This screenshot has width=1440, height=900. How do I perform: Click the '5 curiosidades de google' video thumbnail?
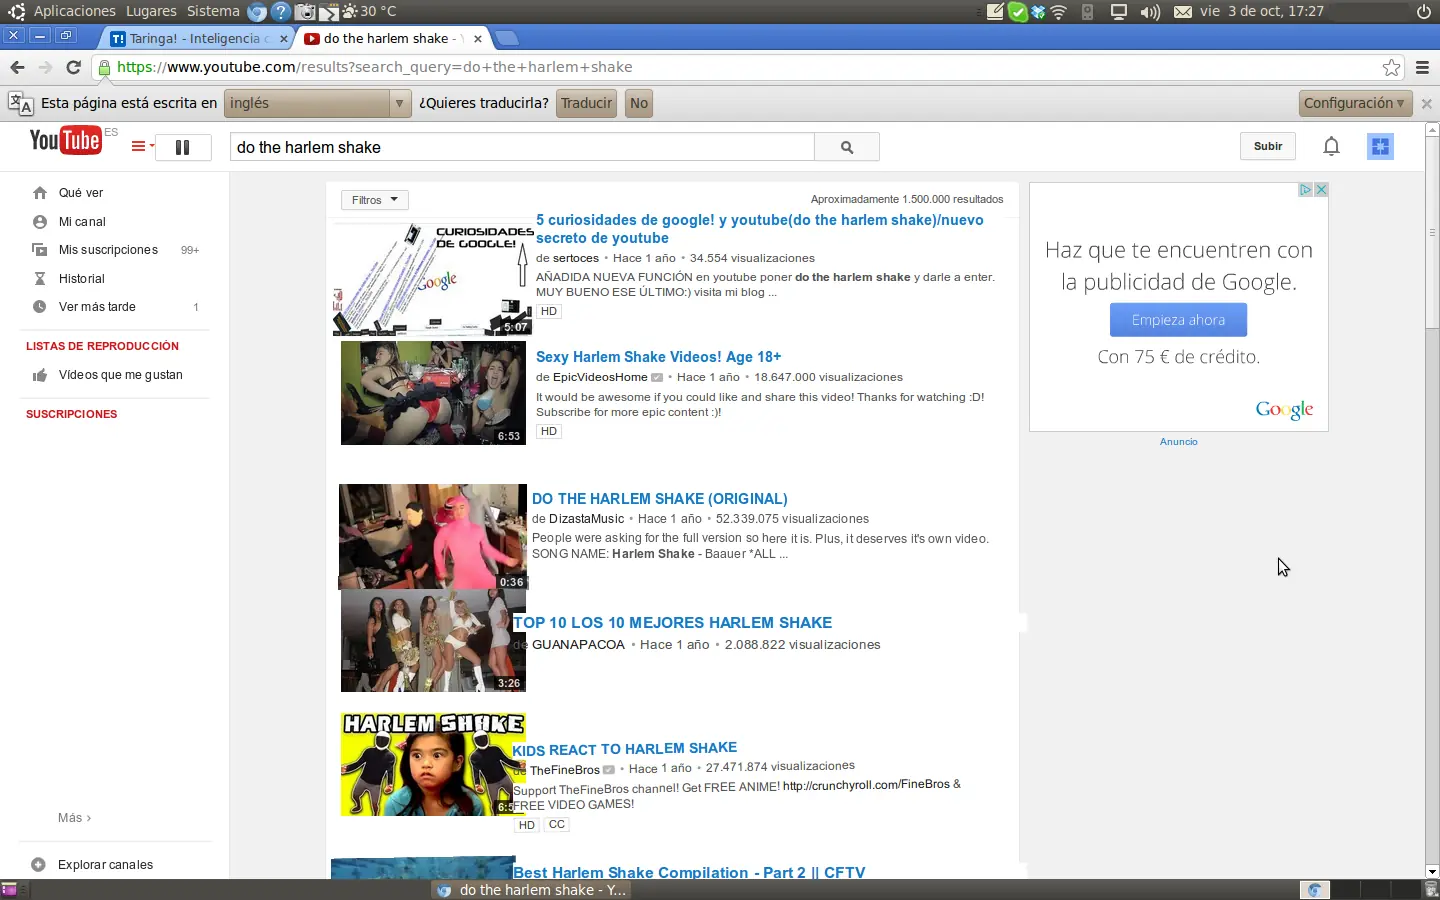(433, 279)
